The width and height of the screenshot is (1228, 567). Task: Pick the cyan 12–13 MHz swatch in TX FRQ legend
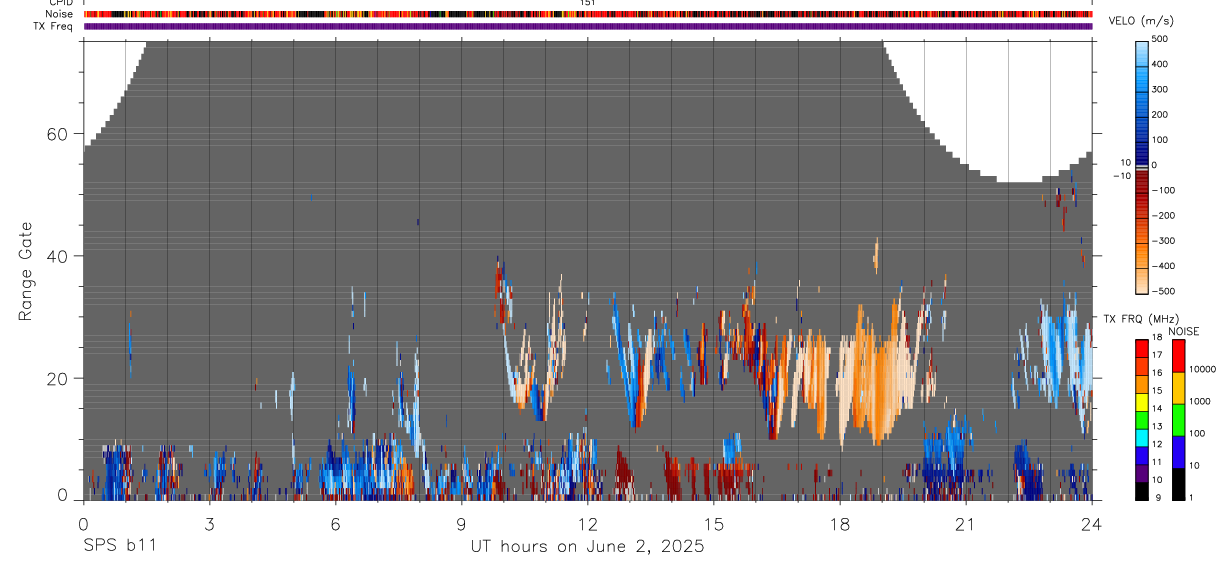[x=1141, y=438]
